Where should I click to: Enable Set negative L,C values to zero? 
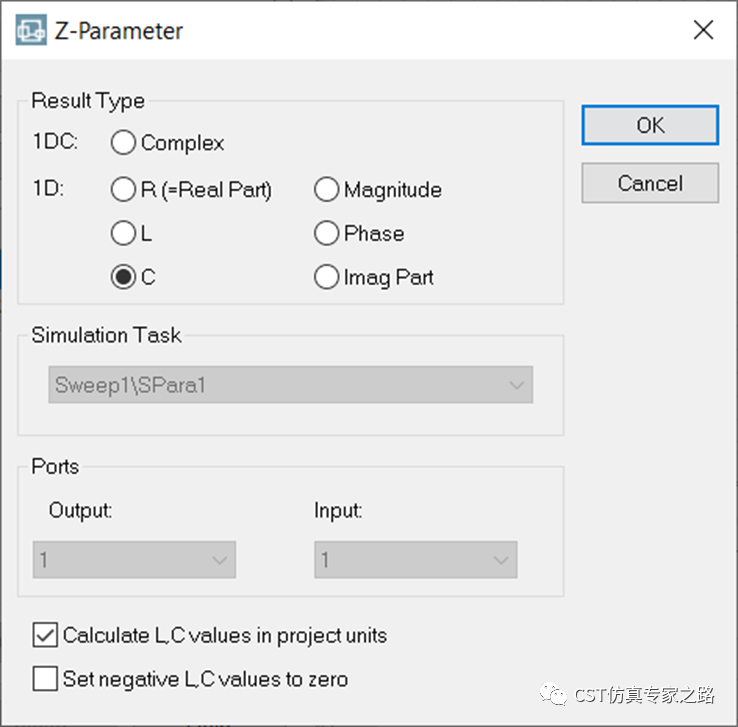point(45,680)
